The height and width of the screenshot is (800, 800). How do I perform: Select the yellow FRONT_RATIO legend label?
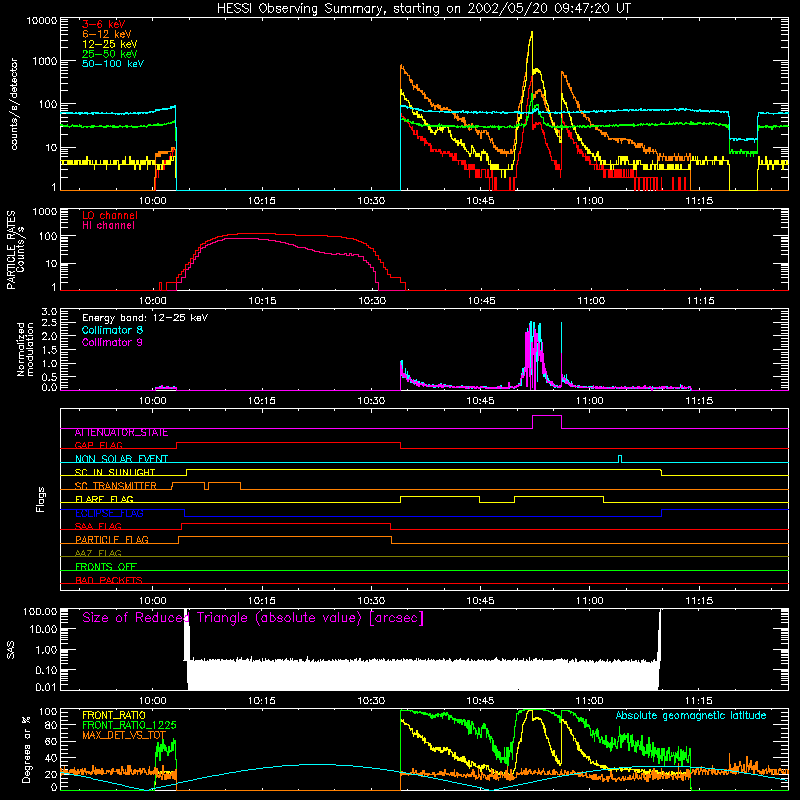pos(113,715)
